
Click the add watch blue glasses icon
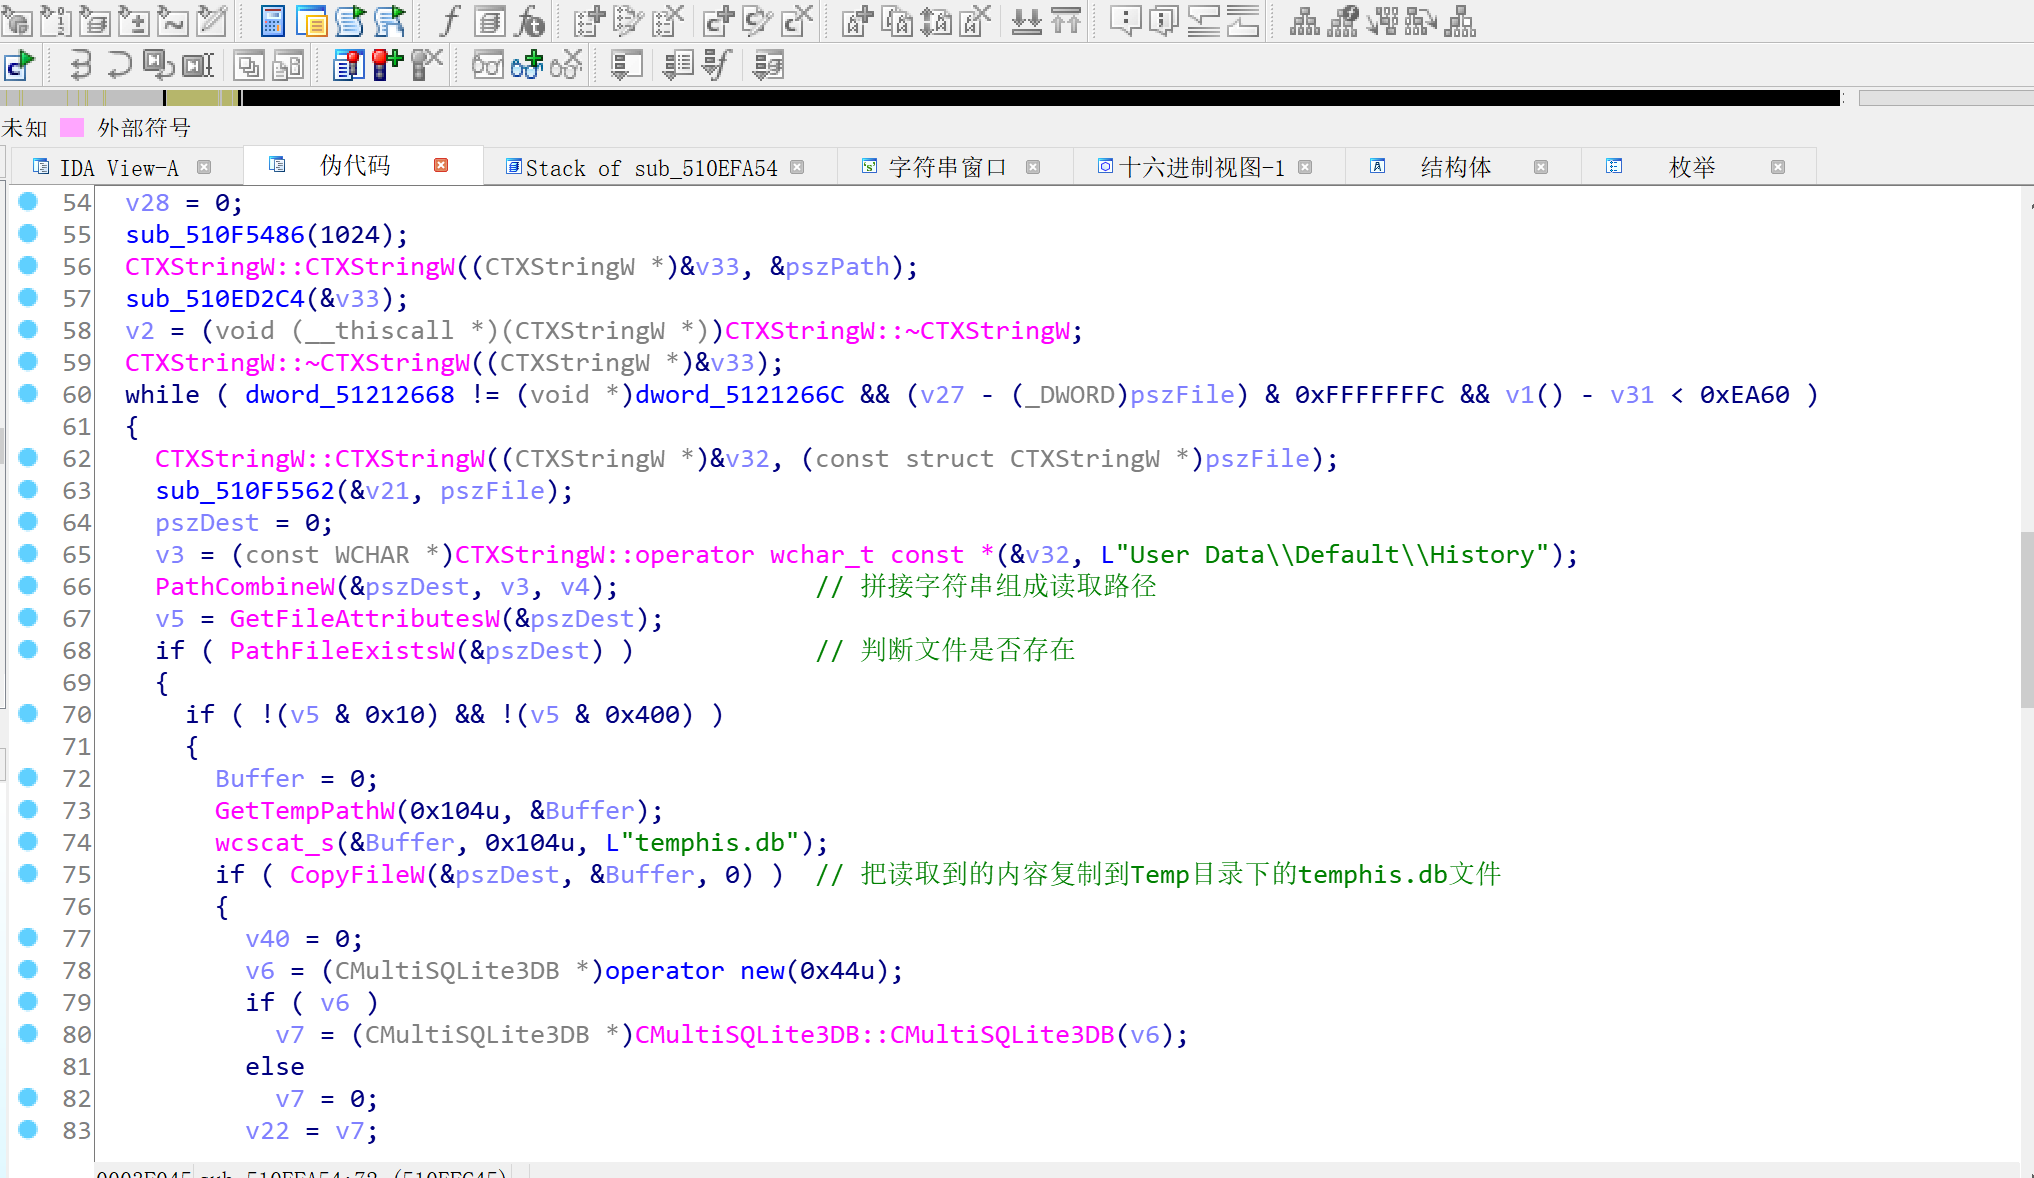(527, 65)
